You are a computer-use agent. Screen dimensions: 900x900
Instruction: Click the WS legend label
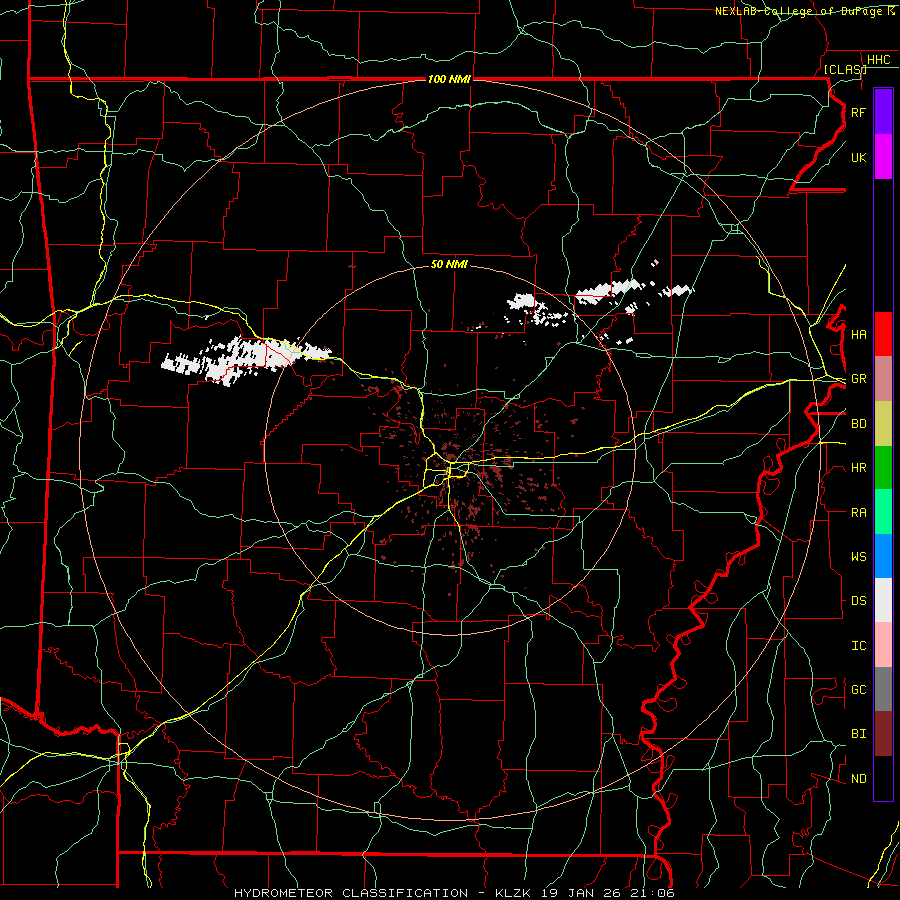[x=858, y=557]
